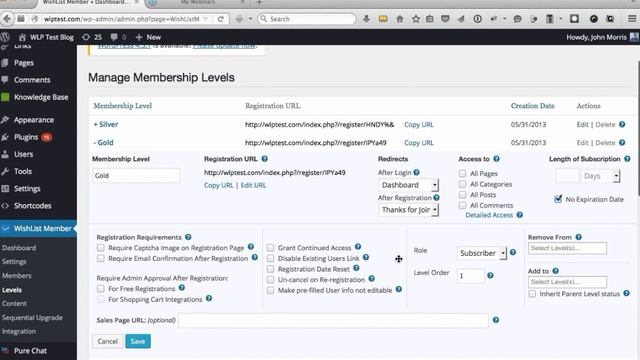Delete the Silver membership level
Image resolution: width=640 pixels, height=360 pixels.
[605, 124]
